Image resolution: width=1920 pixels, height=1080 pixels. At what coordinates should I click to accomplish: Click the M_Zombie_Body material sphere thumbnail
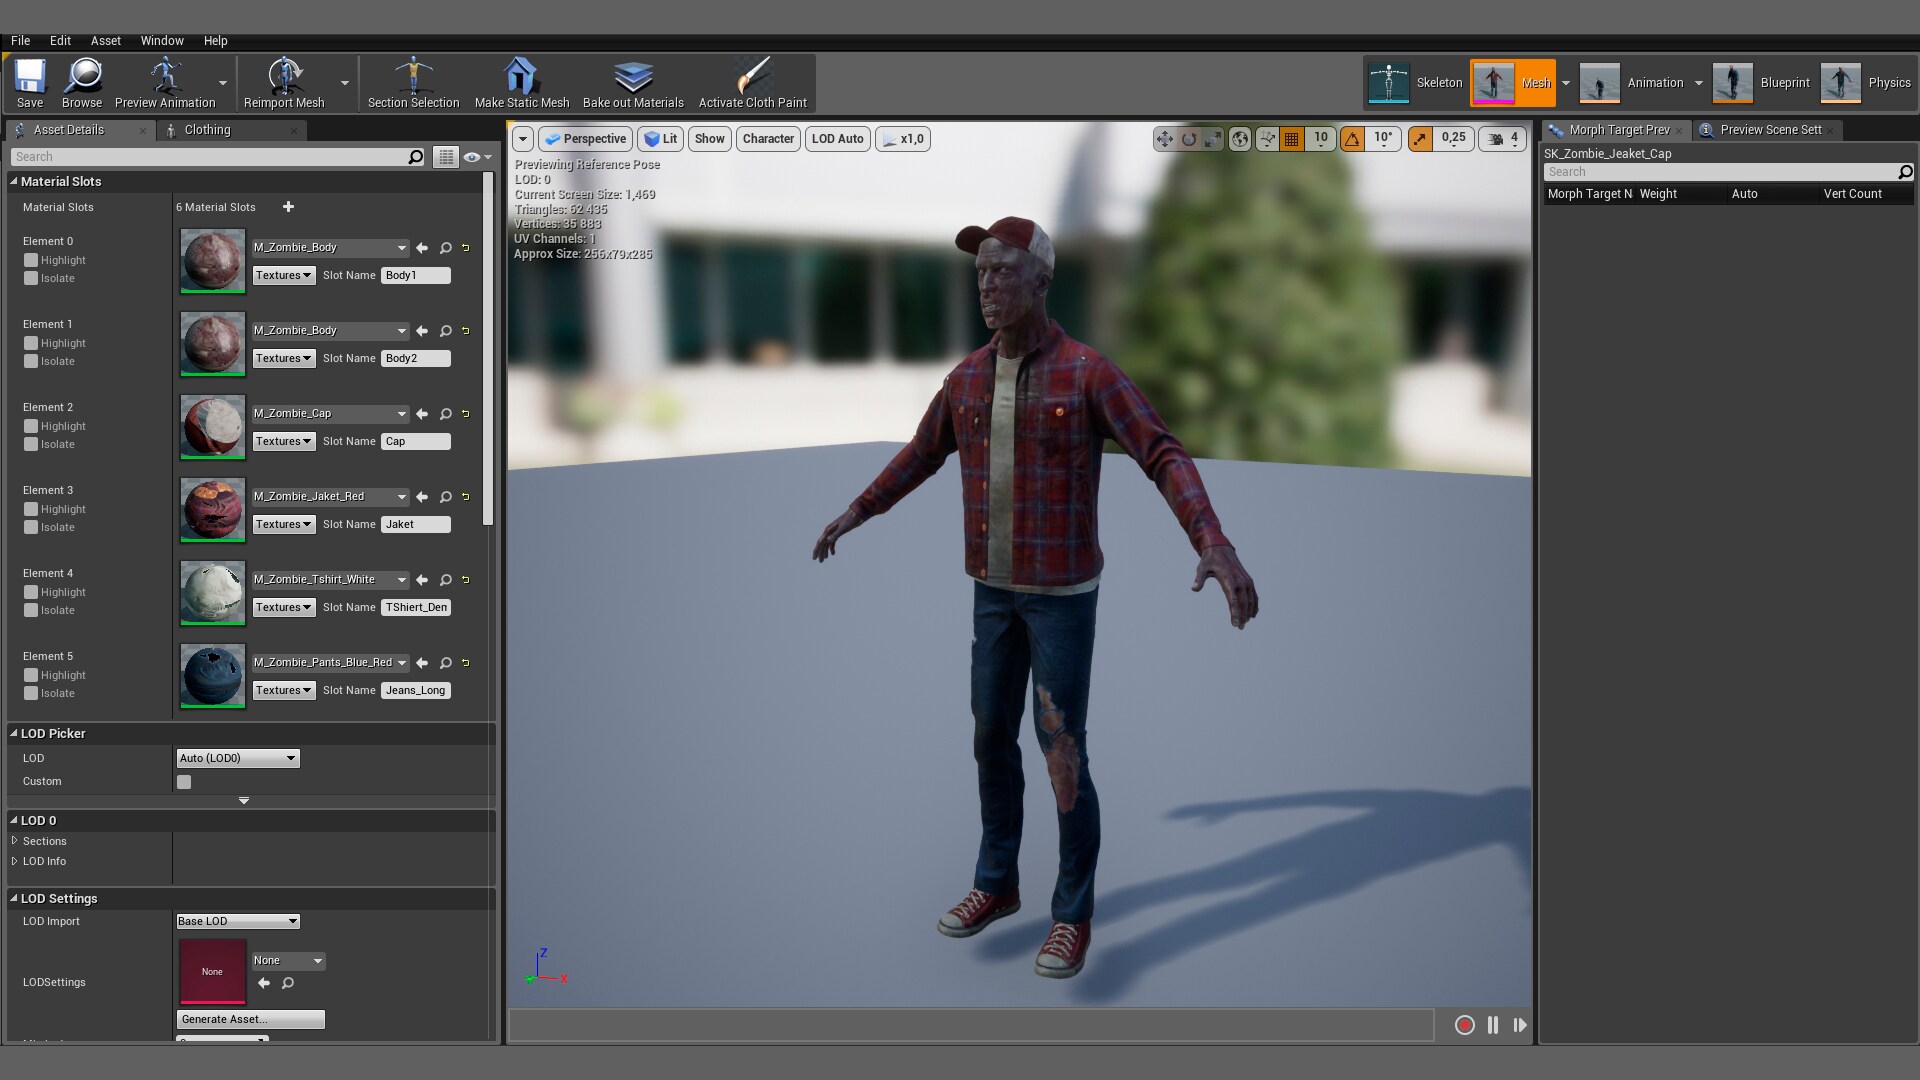pos(211,261)
